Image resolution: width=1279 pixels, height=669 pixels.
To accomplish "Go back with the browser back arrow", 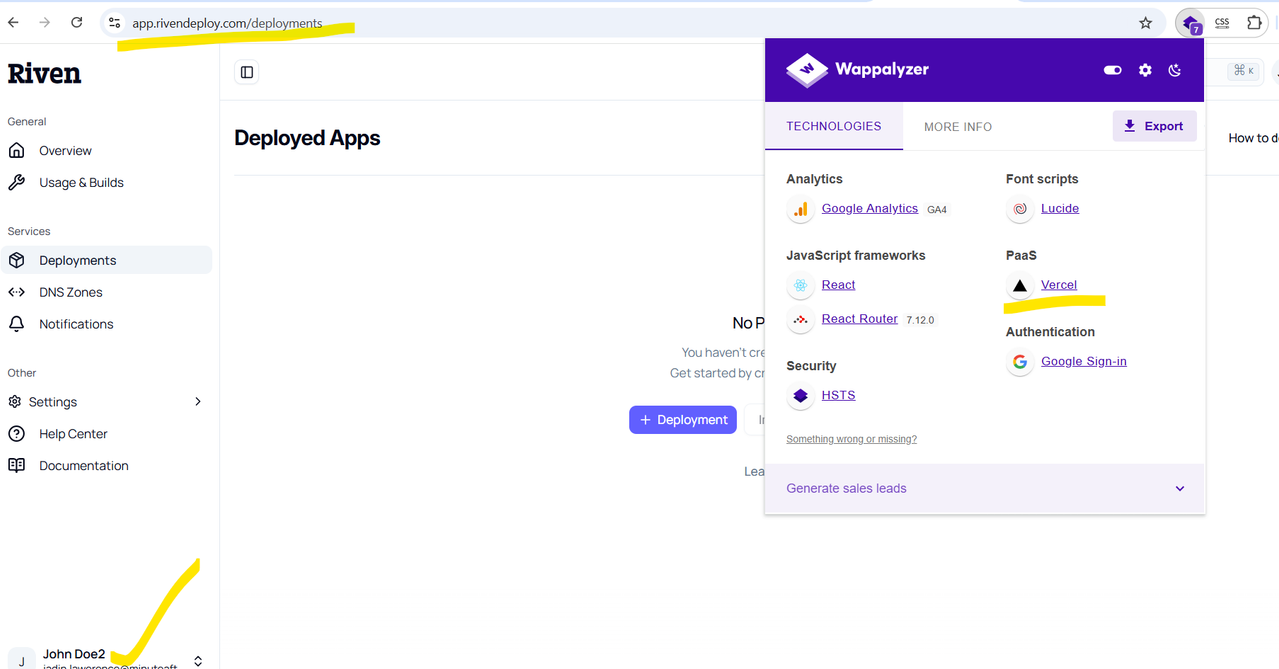I will click(13, 22).
